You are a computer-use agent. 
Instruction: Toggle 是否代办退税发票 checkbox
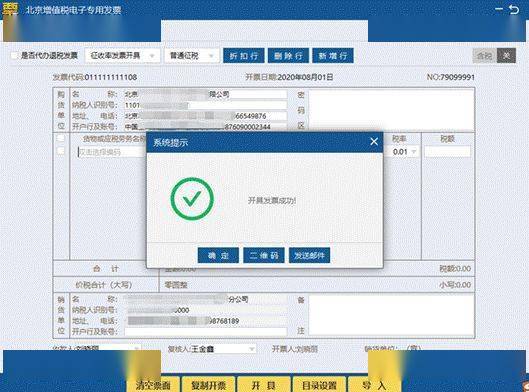coord(15,55)
